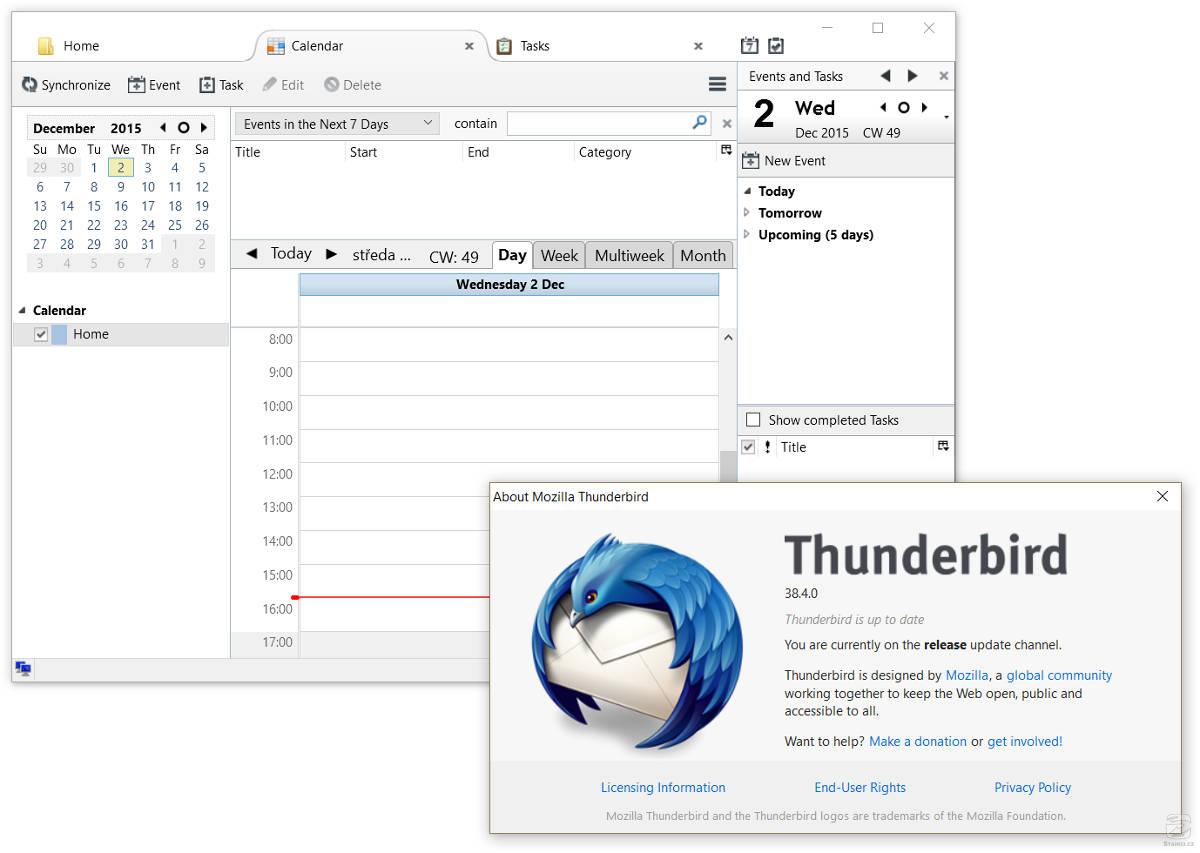This screenshot has height=853, width=1200.
Task: Jump to today in mini calendar
Action: (x=183, y=128)
